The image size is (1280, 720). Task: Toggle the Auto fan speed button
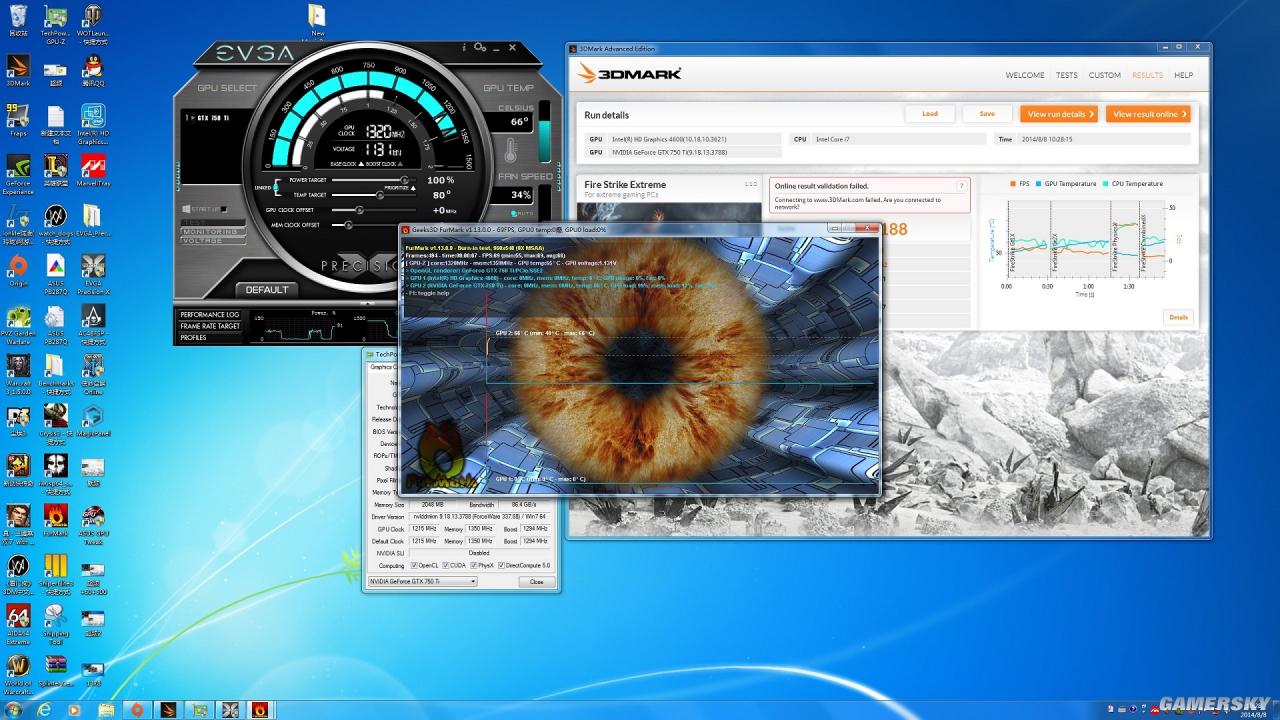[521, 212]
